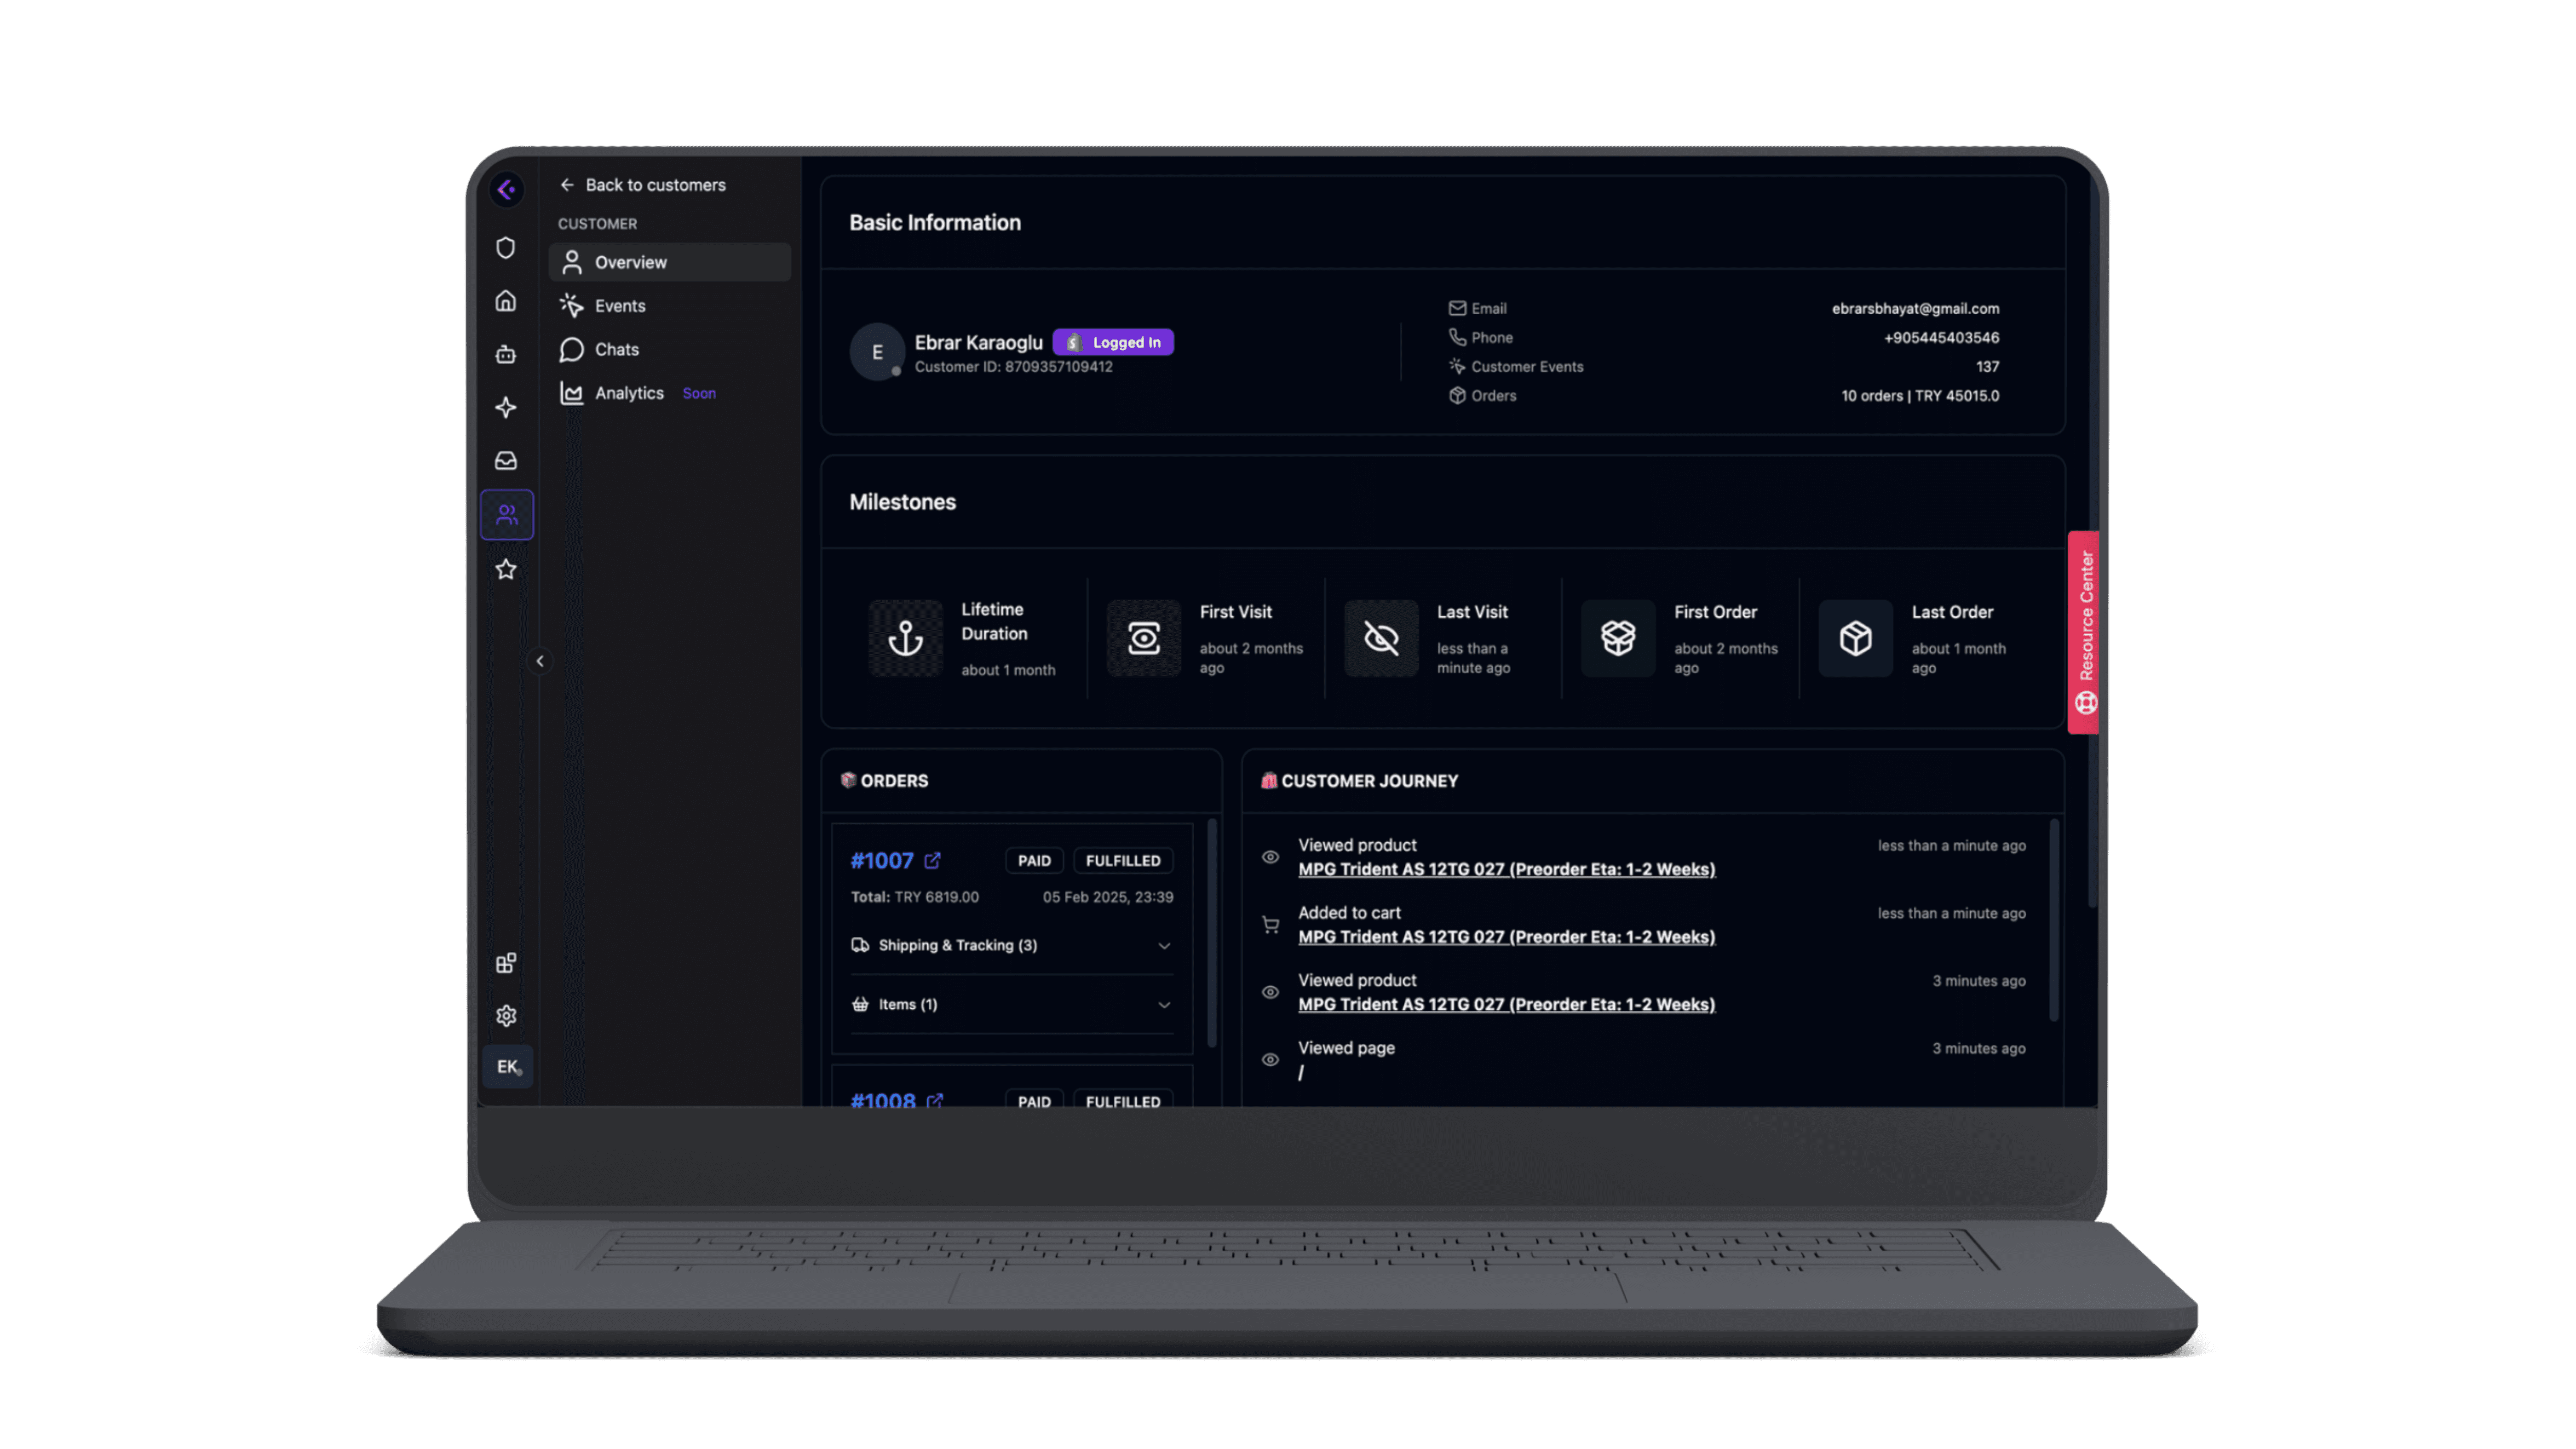2576x1449 pixels.
Task: Select the shield icon in the left sidebar
Action: pyautogui.click(x=506, y=247)
